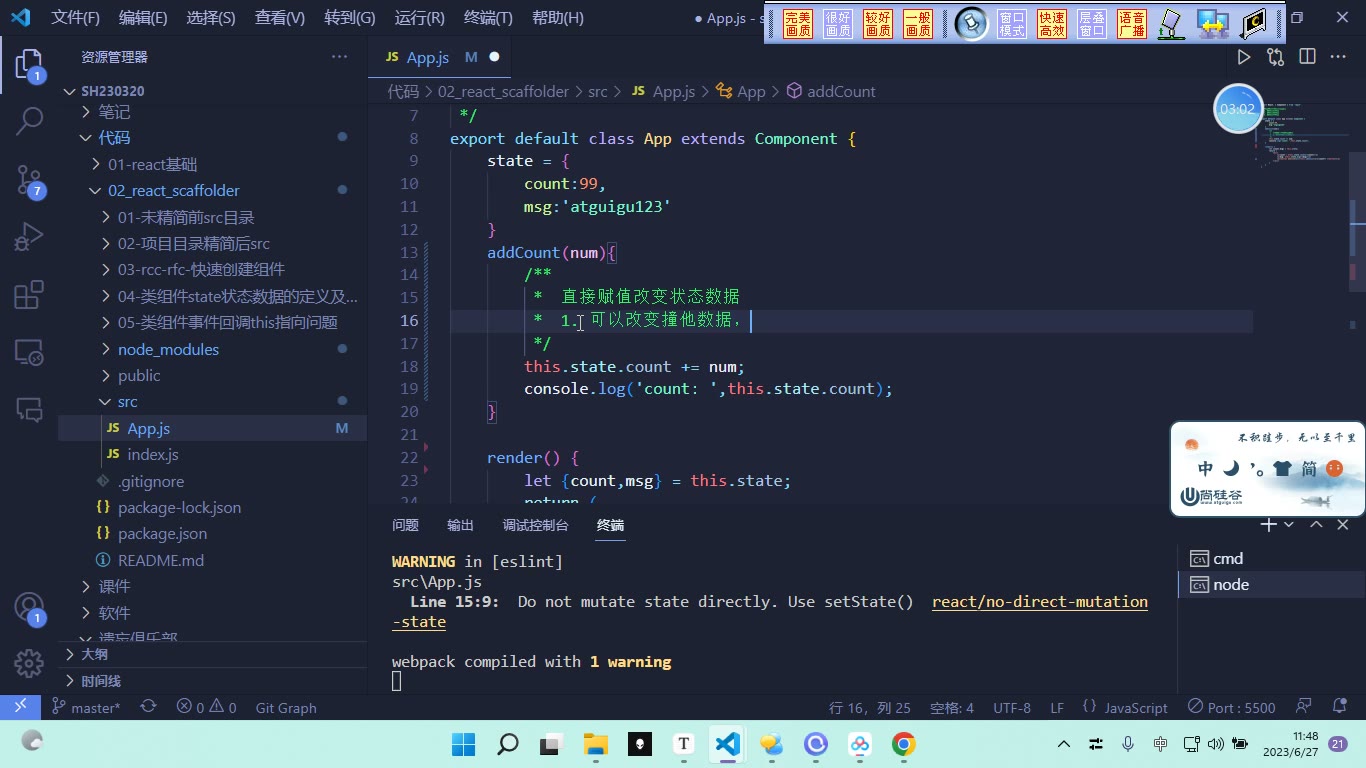
Task: Open the Extensions view
Action: click(29, 295)
